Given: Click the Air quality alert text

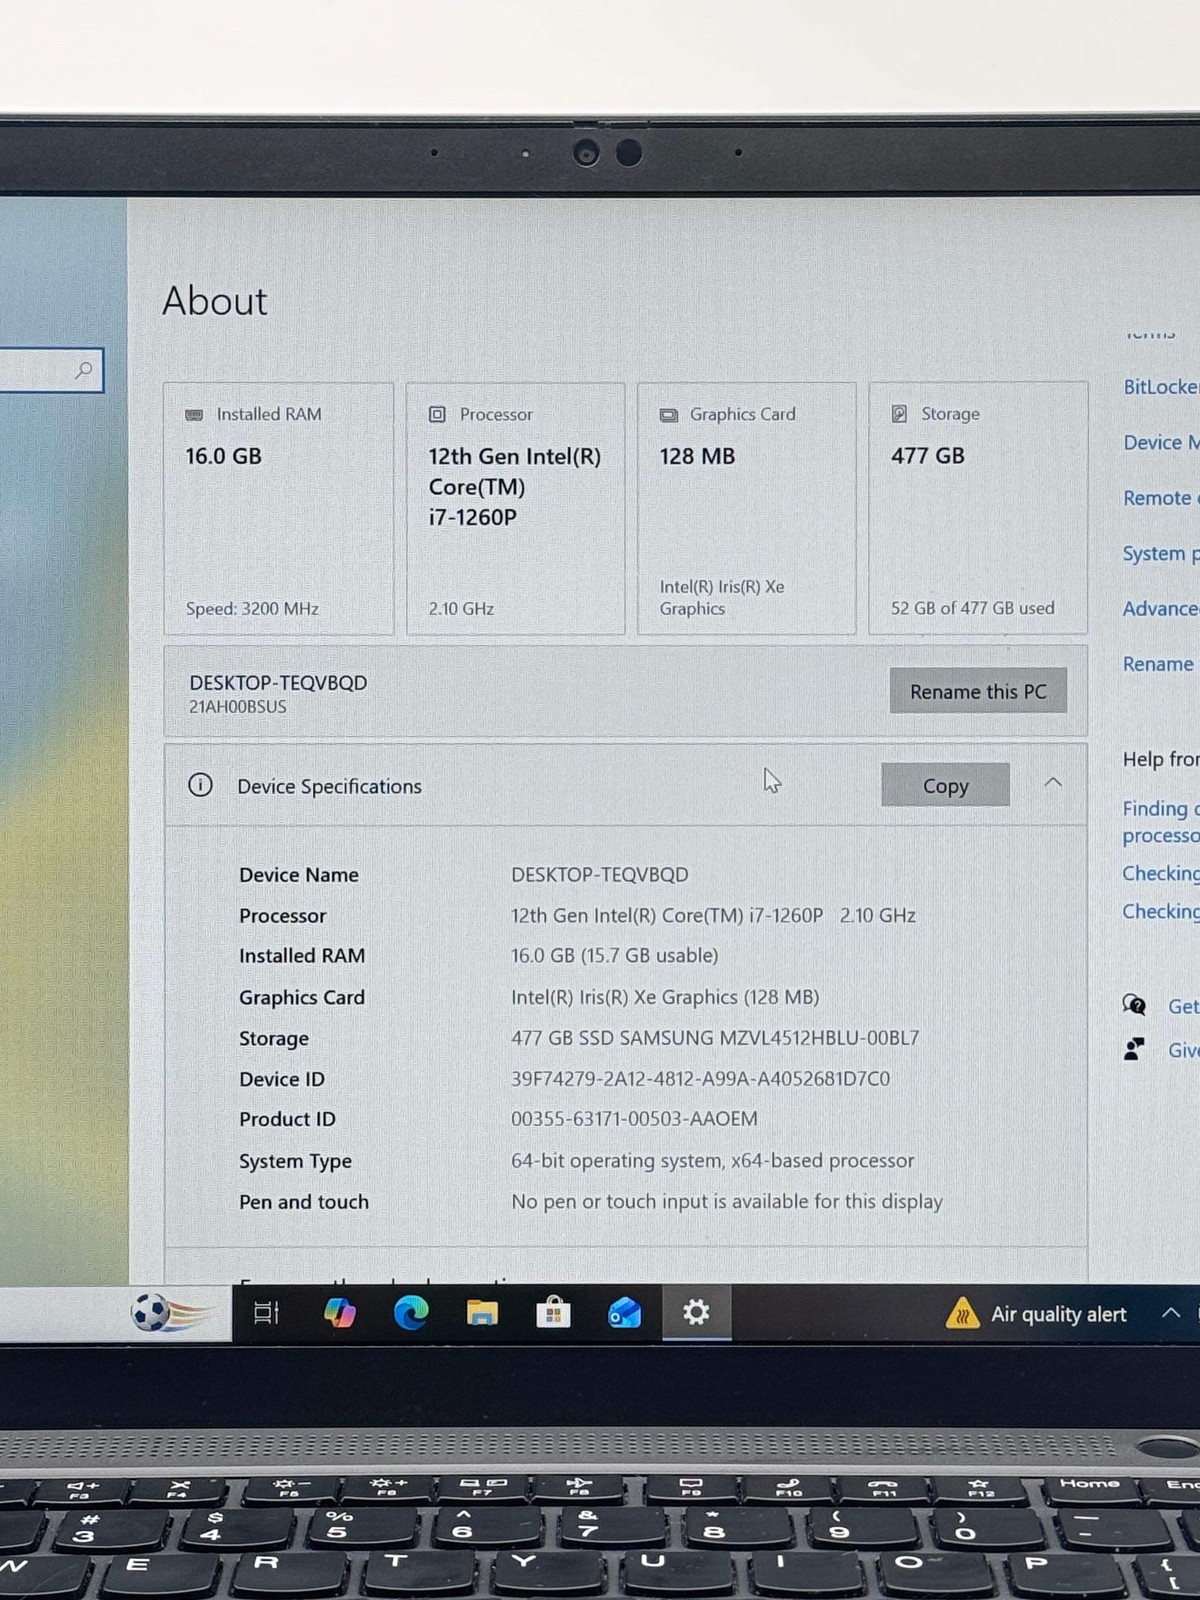Looking at the screenshot, I should click(1058, 1314).
